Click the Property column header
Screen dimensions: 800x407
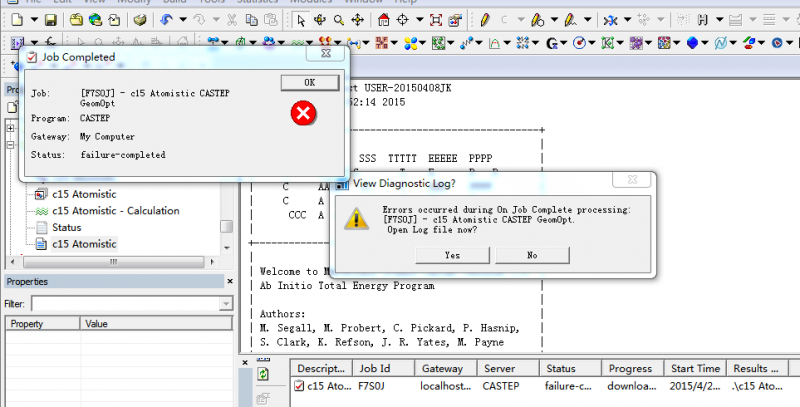pyautogui.click(x=43, y=324)
